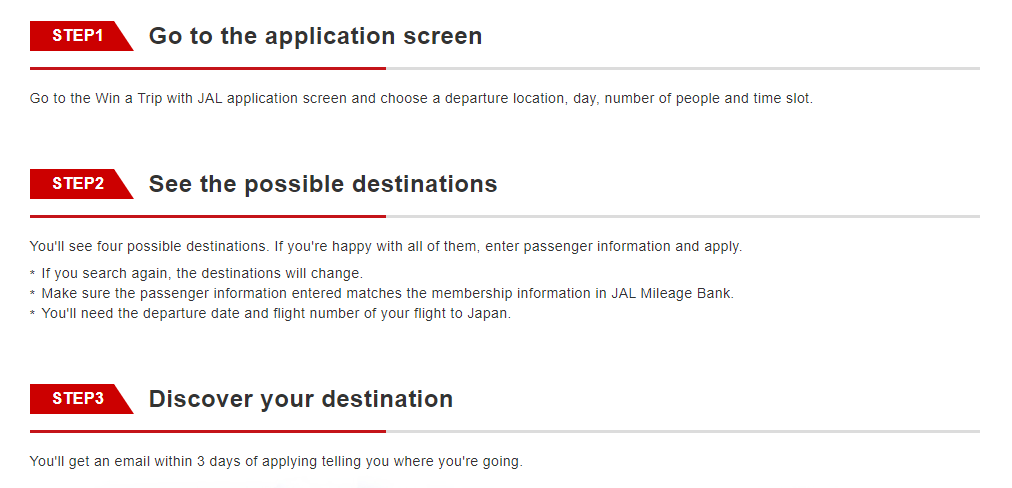Screen dimensions: 1012x488
Task: Click the asterisk before 'If you search again'
Action: (x=33, y=274)
